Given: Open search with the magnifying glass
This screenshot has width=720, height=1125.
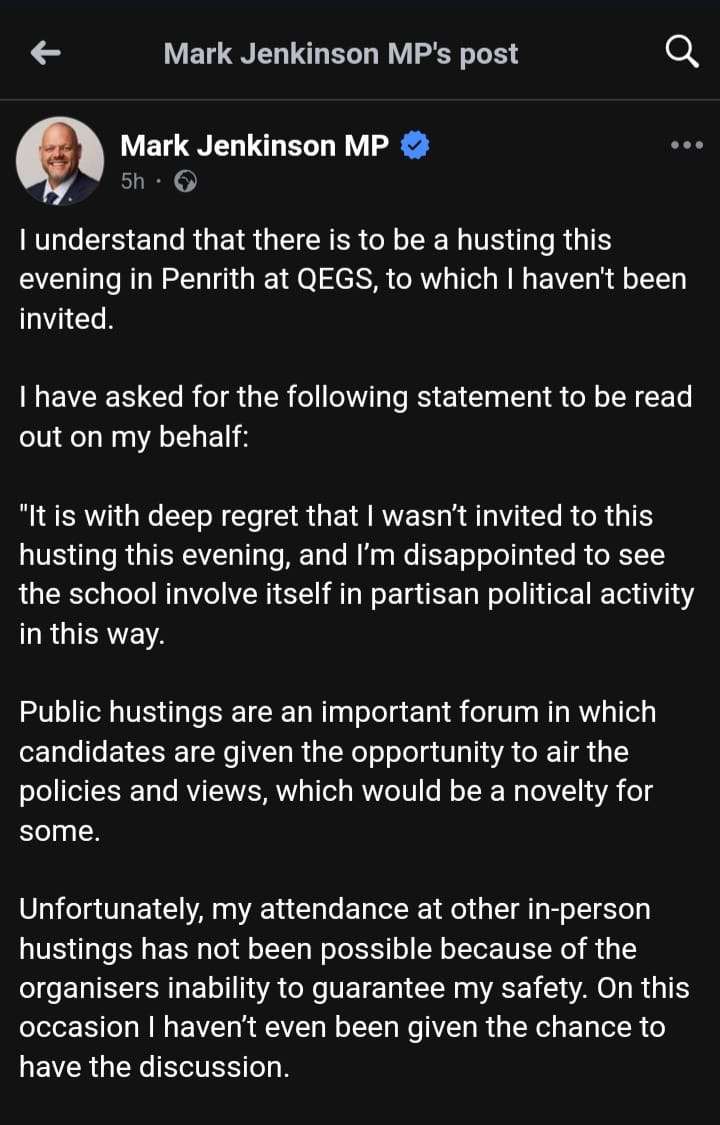Looking at the screenshot, I should pos(681,51).
